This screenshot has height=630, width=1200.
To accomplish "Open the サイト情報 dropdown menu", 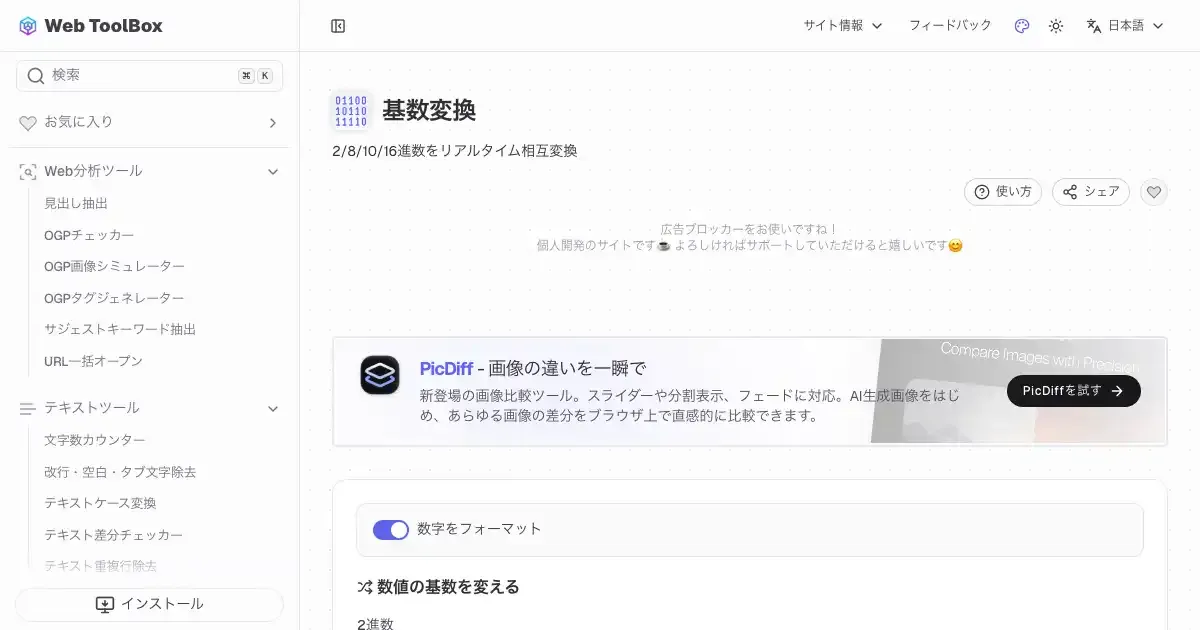I will (x=843, y=26).
